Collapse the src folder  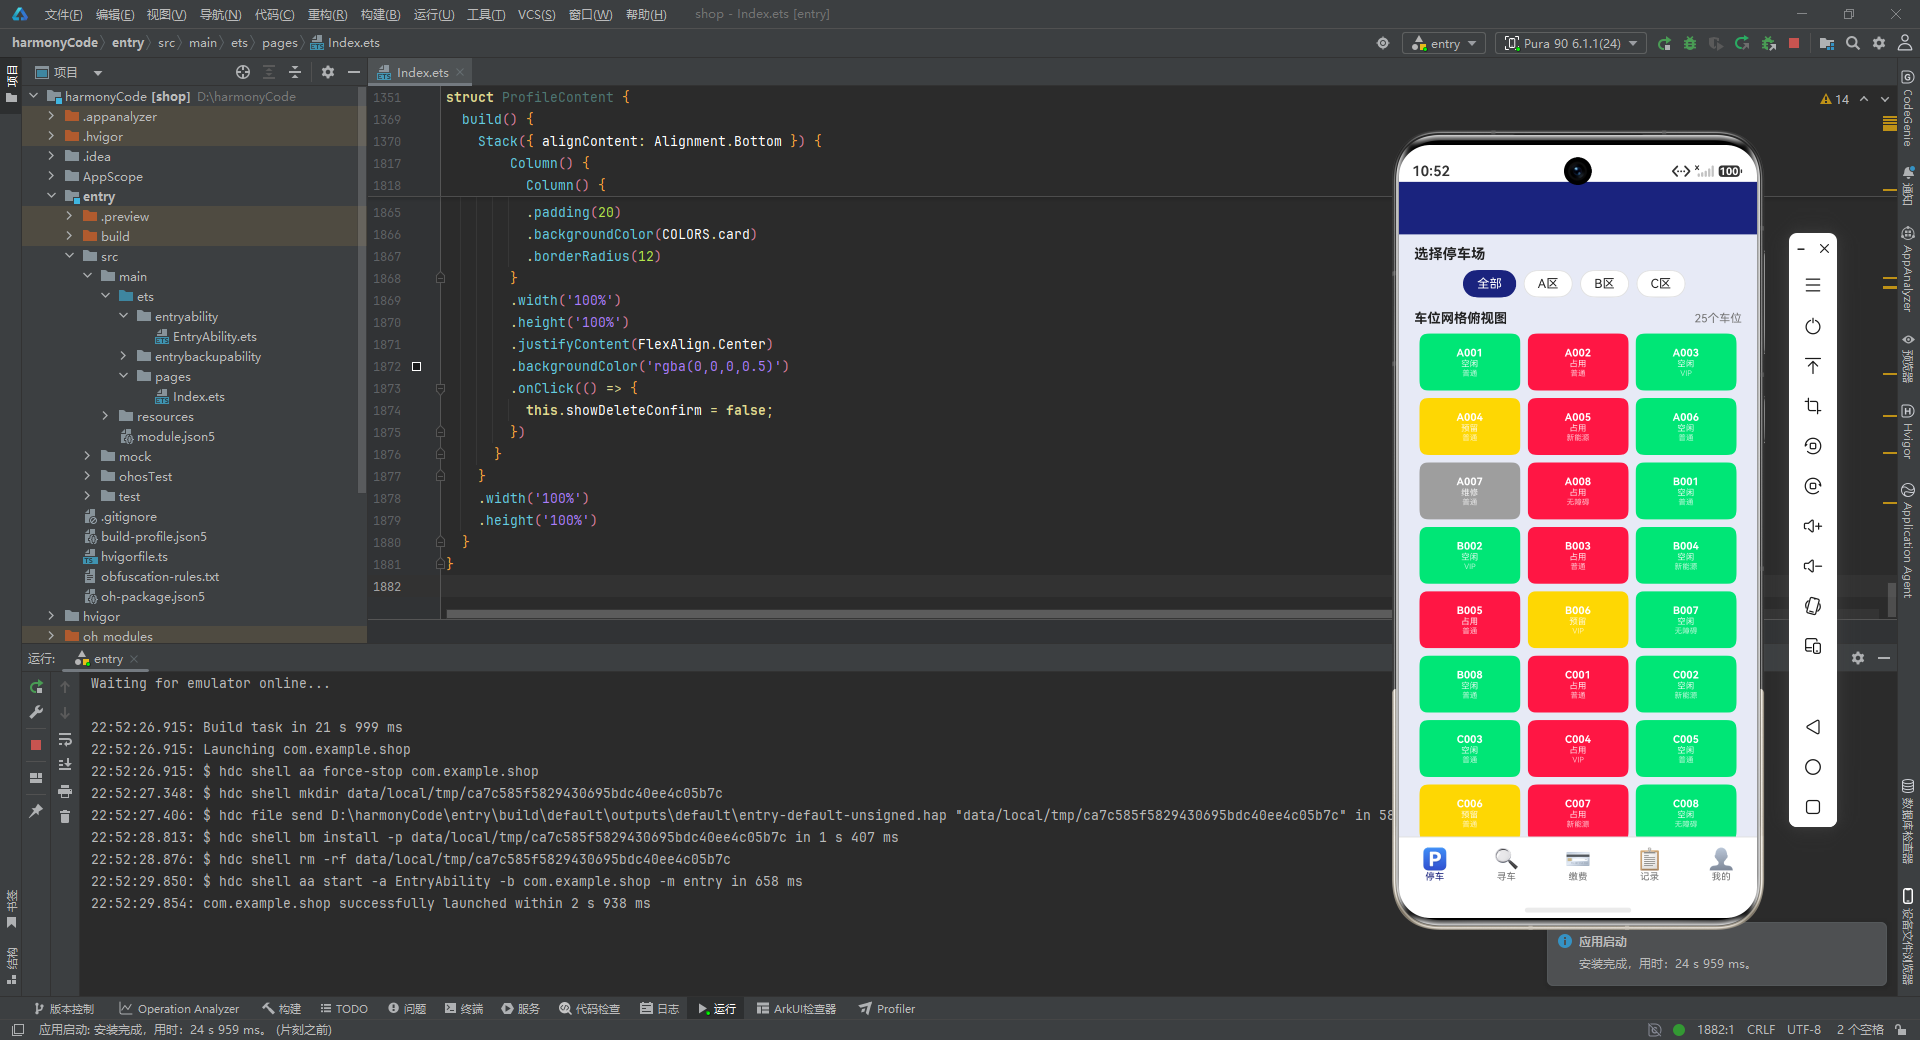(69, 256)
